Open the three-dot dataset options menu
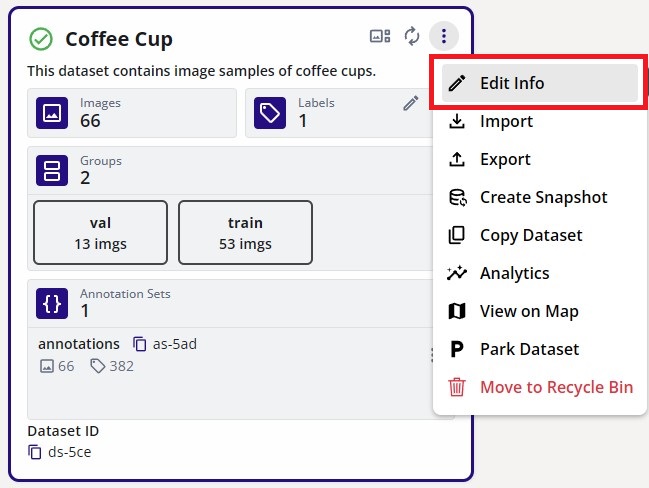 pos(444,37)
